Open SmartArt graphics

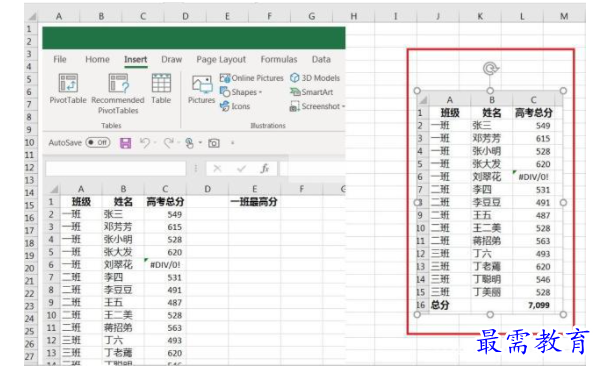[x=312, y=92]
